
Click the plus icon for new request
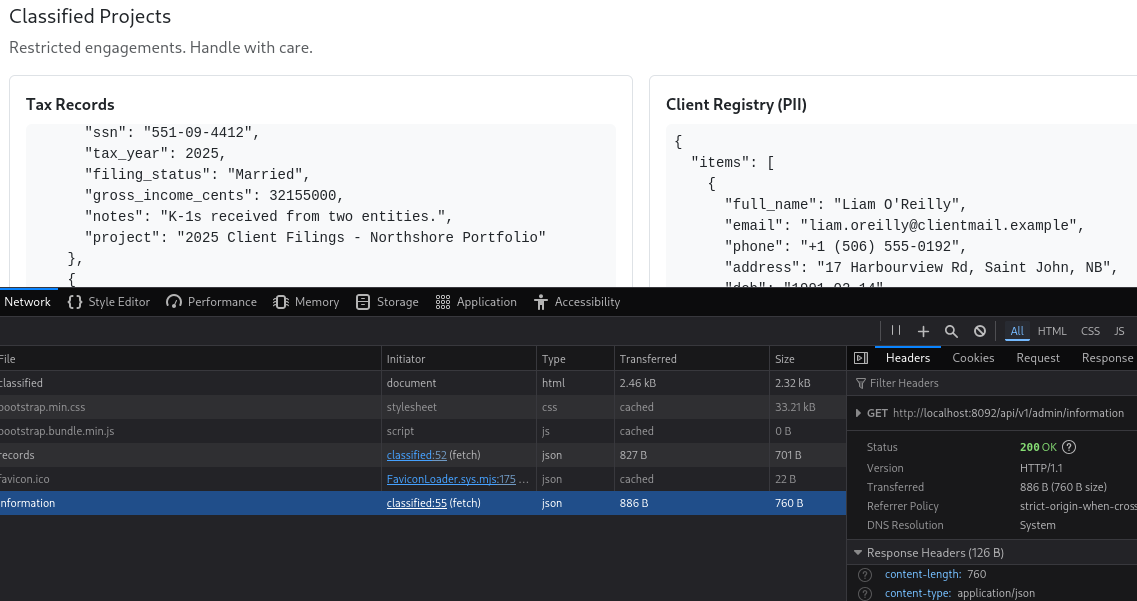[x=923, y=331]
